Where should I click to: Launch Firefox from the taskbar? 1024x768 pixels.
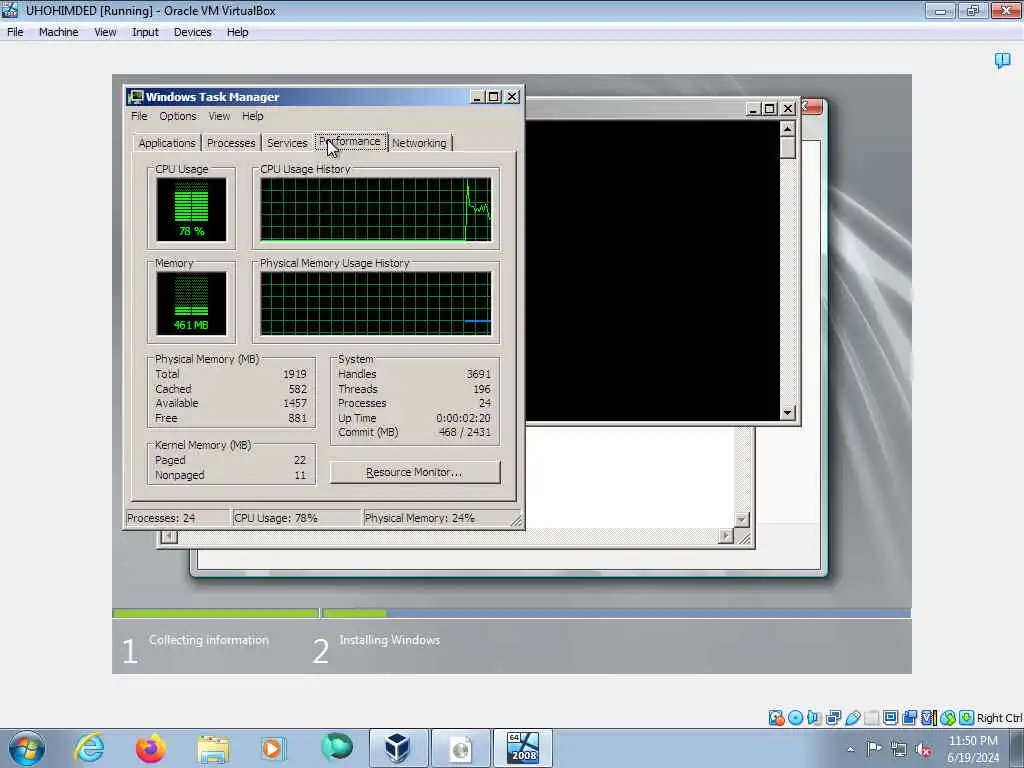pyautogui.click(x=150, y=748)
